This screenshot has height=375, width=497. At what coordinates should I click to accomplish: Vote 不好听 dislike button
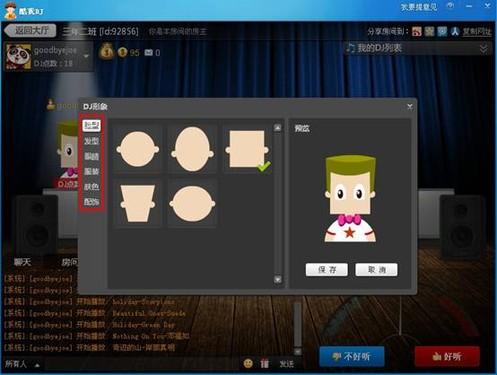(352, 357)
